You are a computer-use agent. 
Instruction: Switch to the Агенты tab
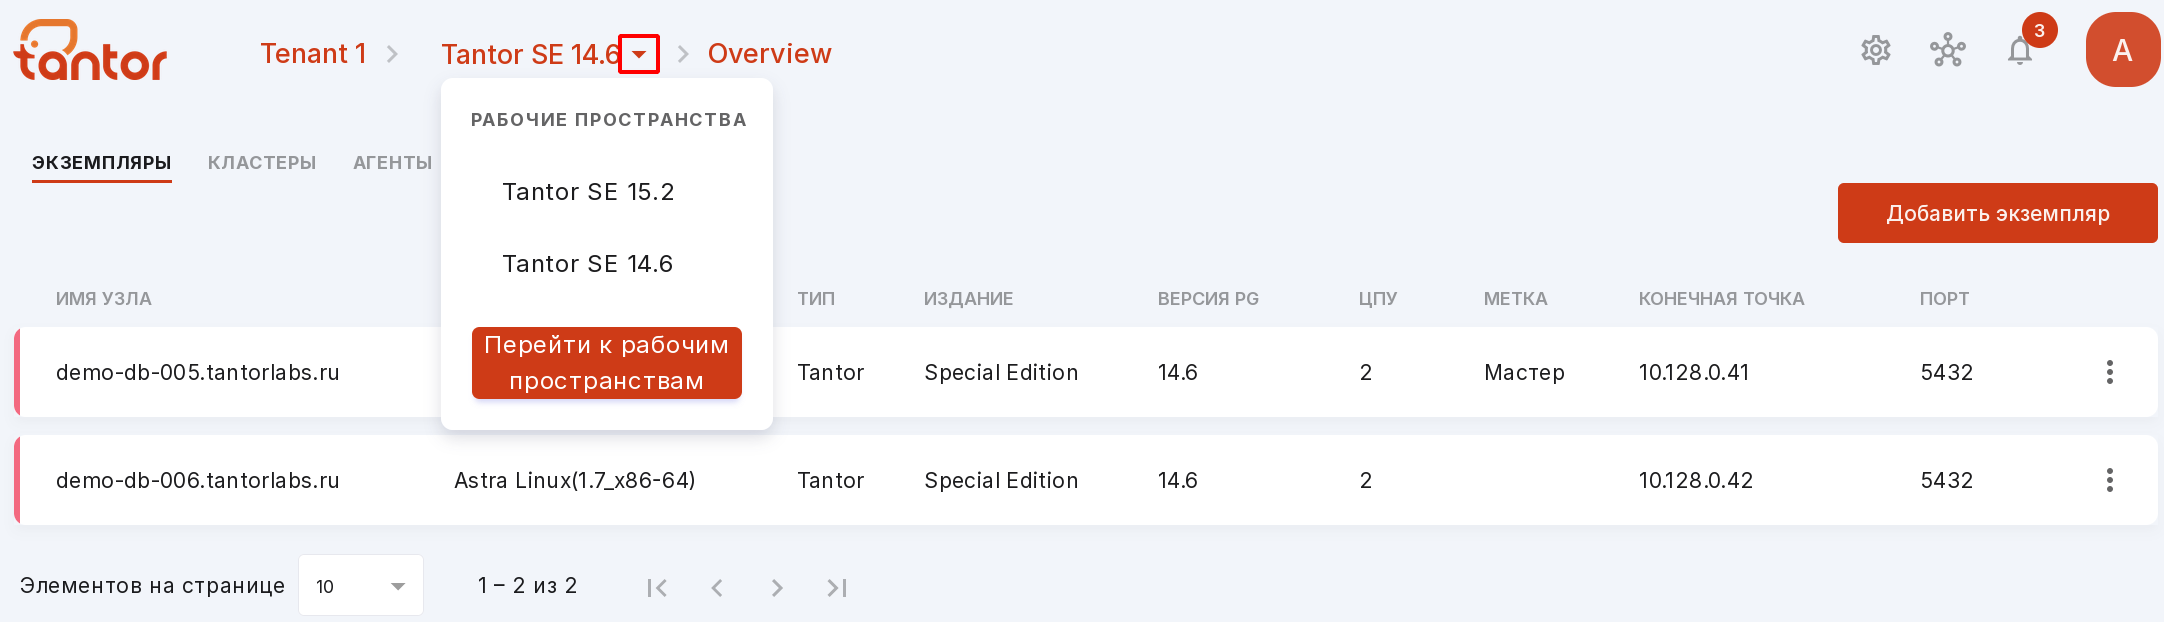pyautogui.click(x=393, y=163)
